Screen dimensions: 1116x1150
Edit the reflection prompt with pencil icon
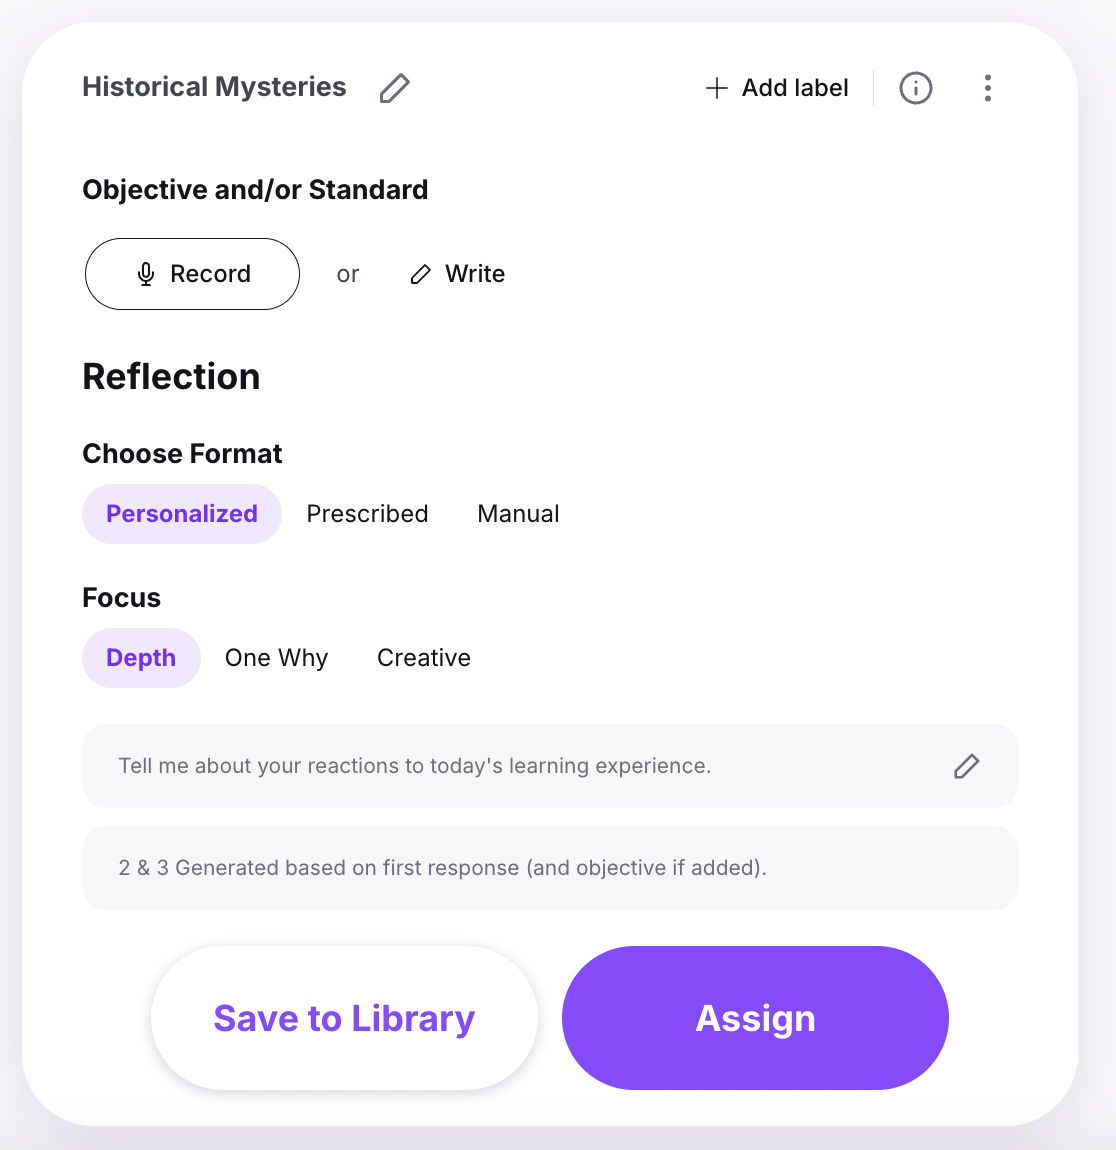tap(966, 766)
